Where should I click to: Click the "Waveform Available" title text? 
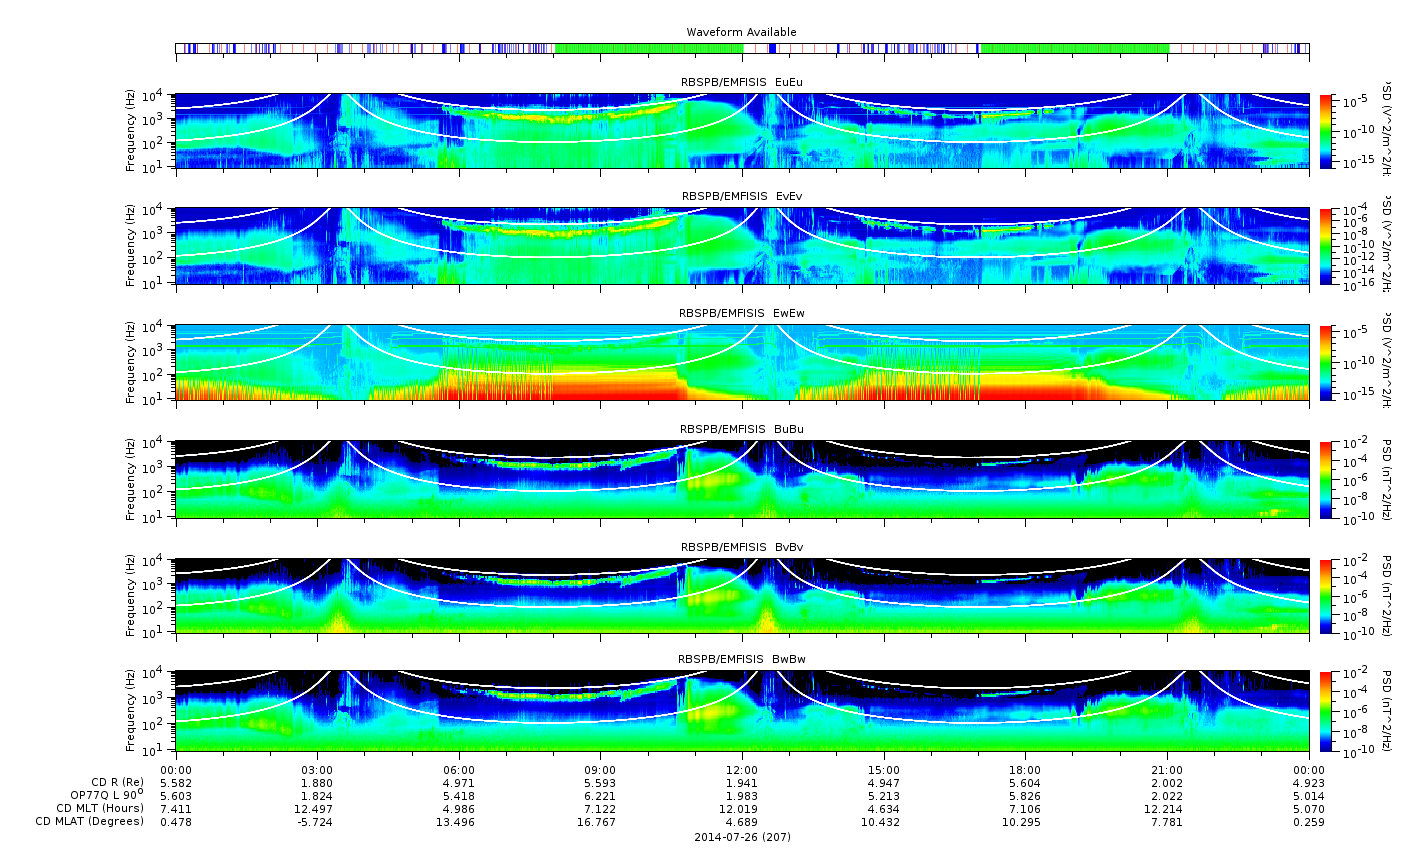[x=741, y=32]
